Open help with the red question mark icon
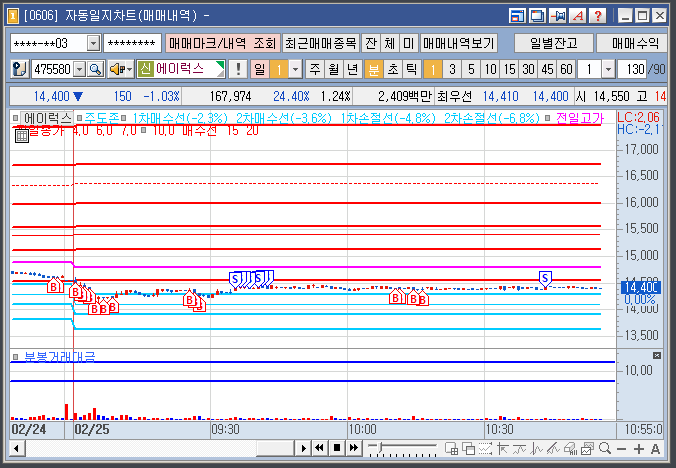This screenshot has height=468, width=676. coord(598,16)
